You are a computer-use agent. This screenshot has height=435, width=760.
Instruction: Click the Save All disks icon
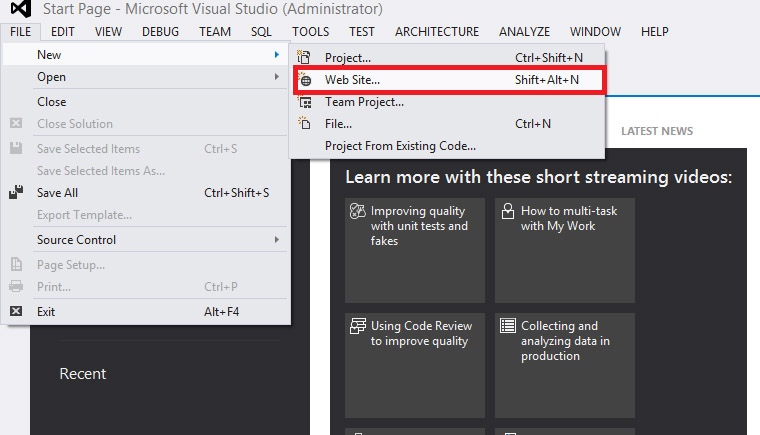point(16,192)
